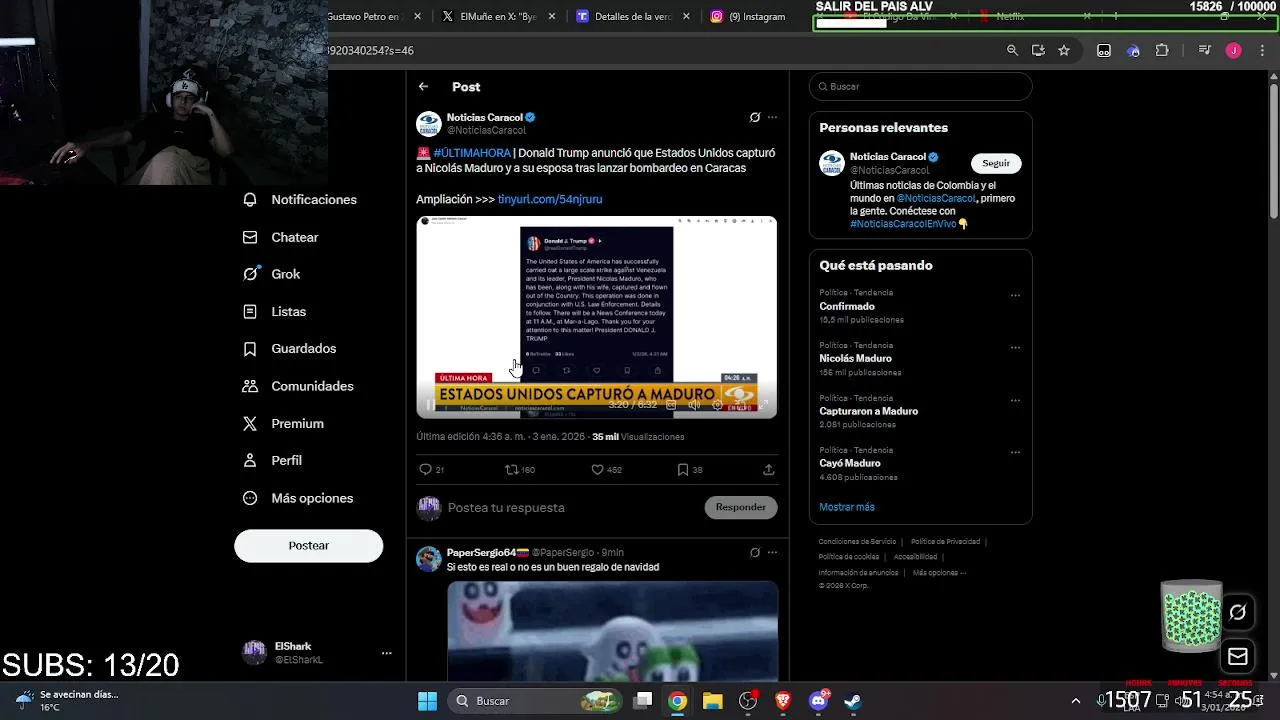
Task: Toggle picture-in-picture on the video
Action: pyautogui.click(x=741, y=405)
